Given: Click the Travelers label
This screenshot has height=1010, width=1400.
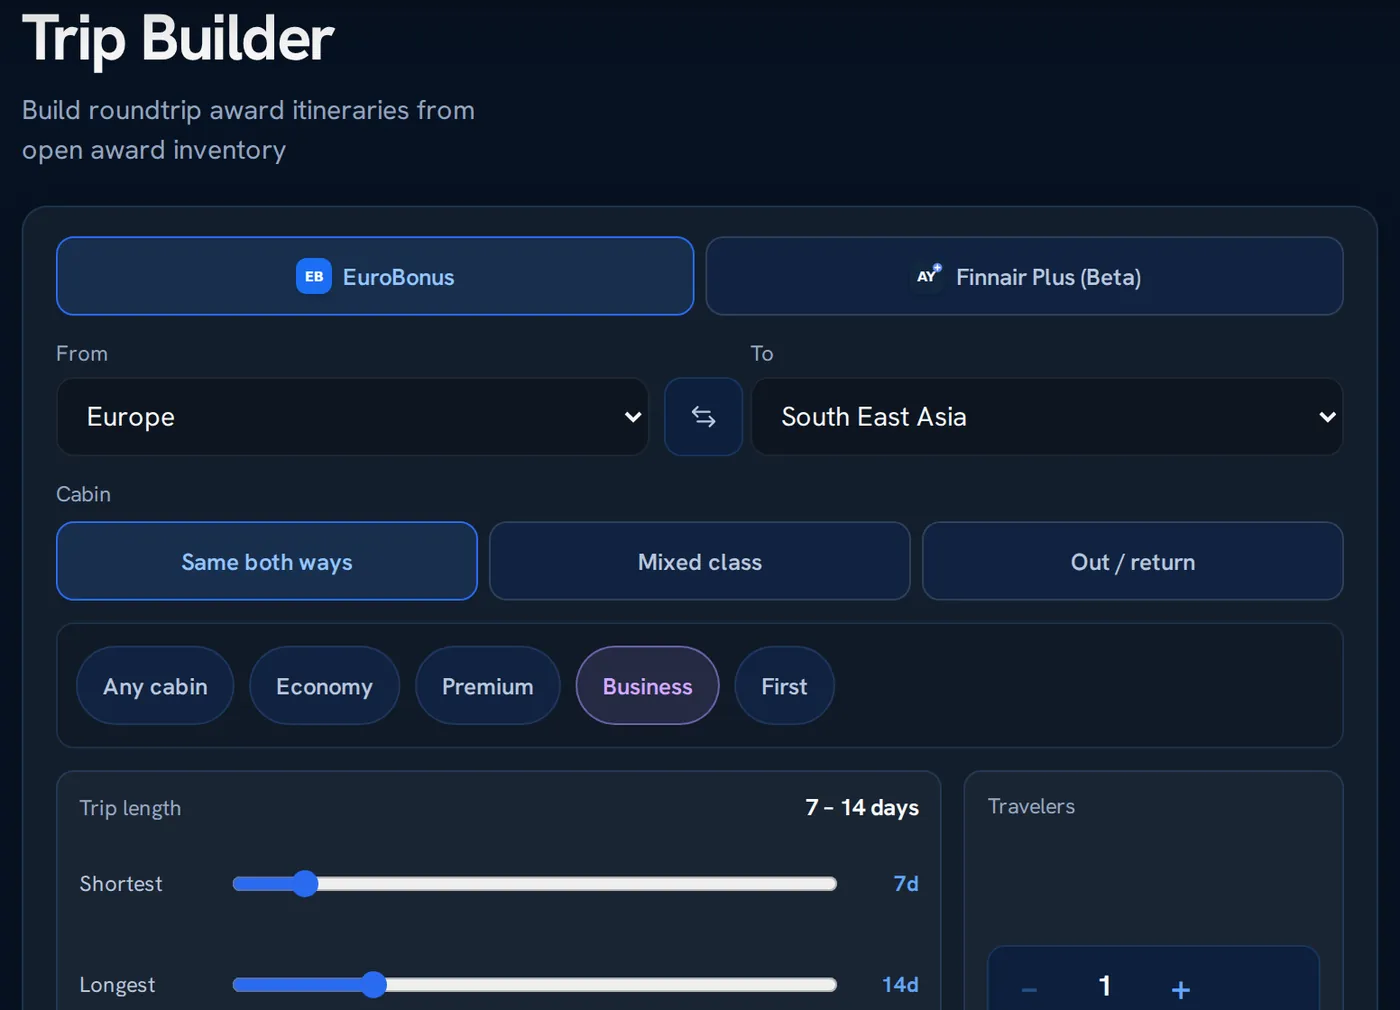Looking at the screenshot, I should 1031,806.
